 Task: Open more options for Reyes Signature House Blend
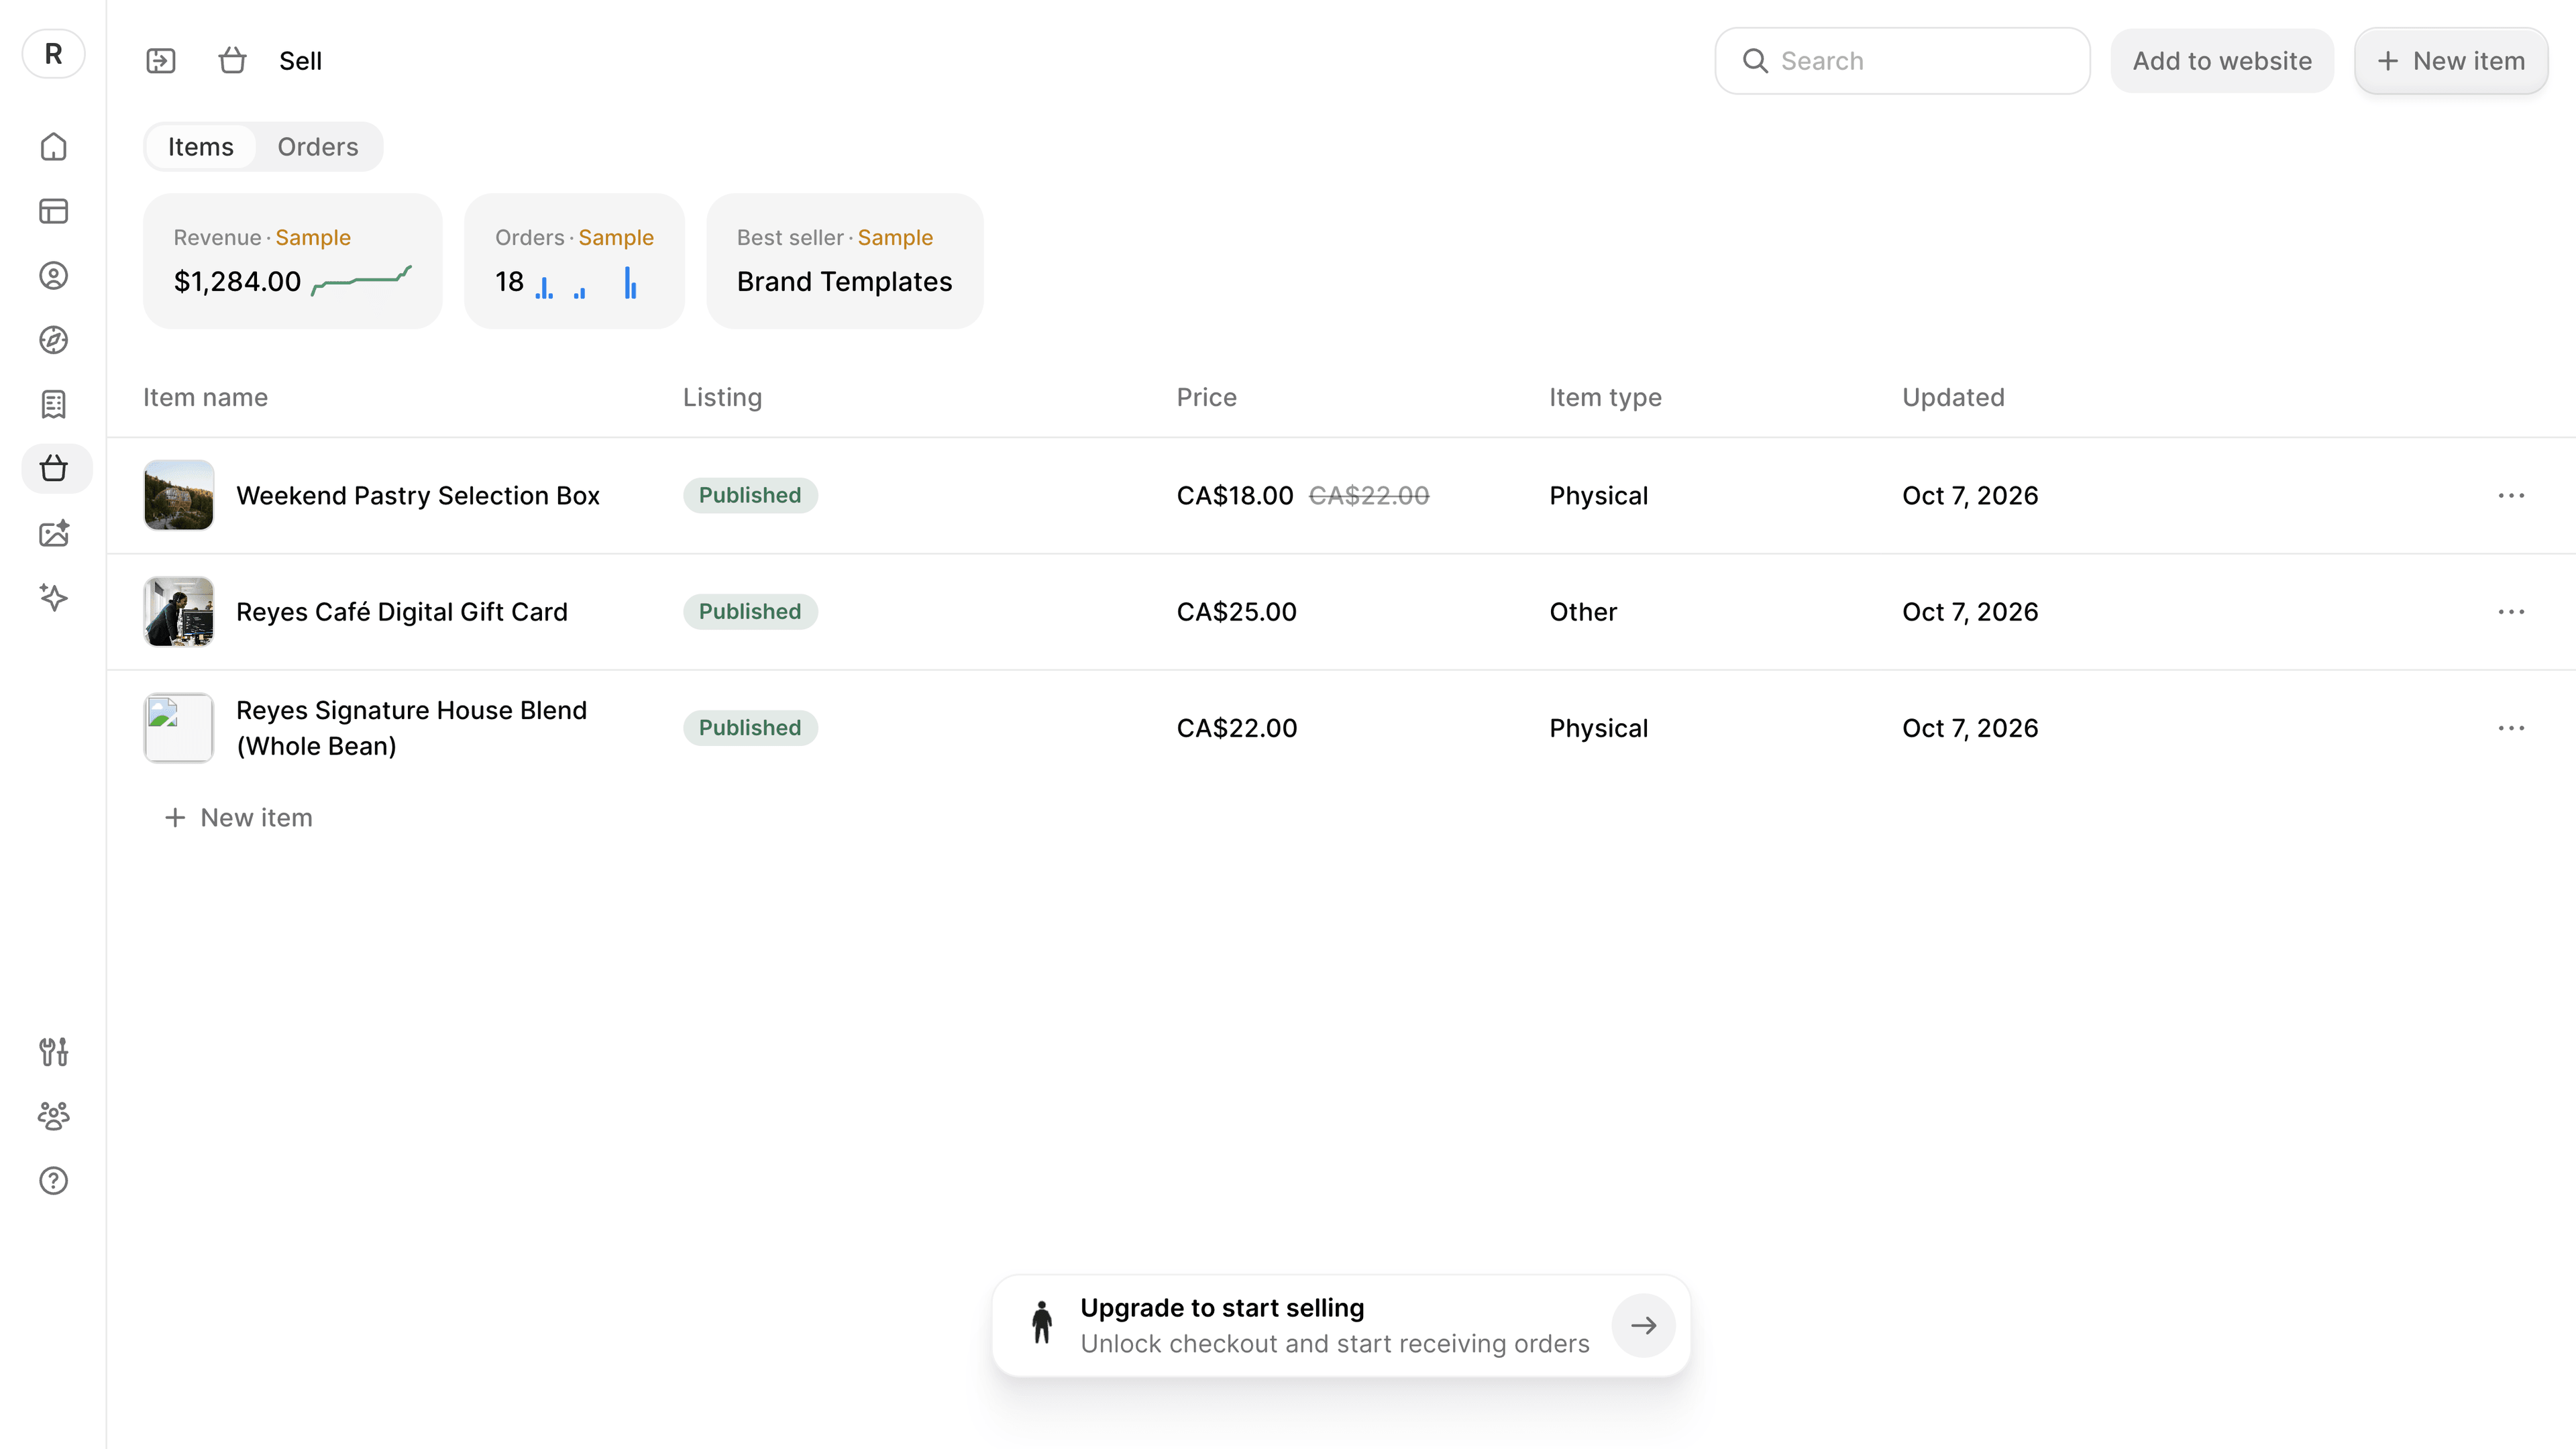pyautogui.click(x=2511, y=728)
